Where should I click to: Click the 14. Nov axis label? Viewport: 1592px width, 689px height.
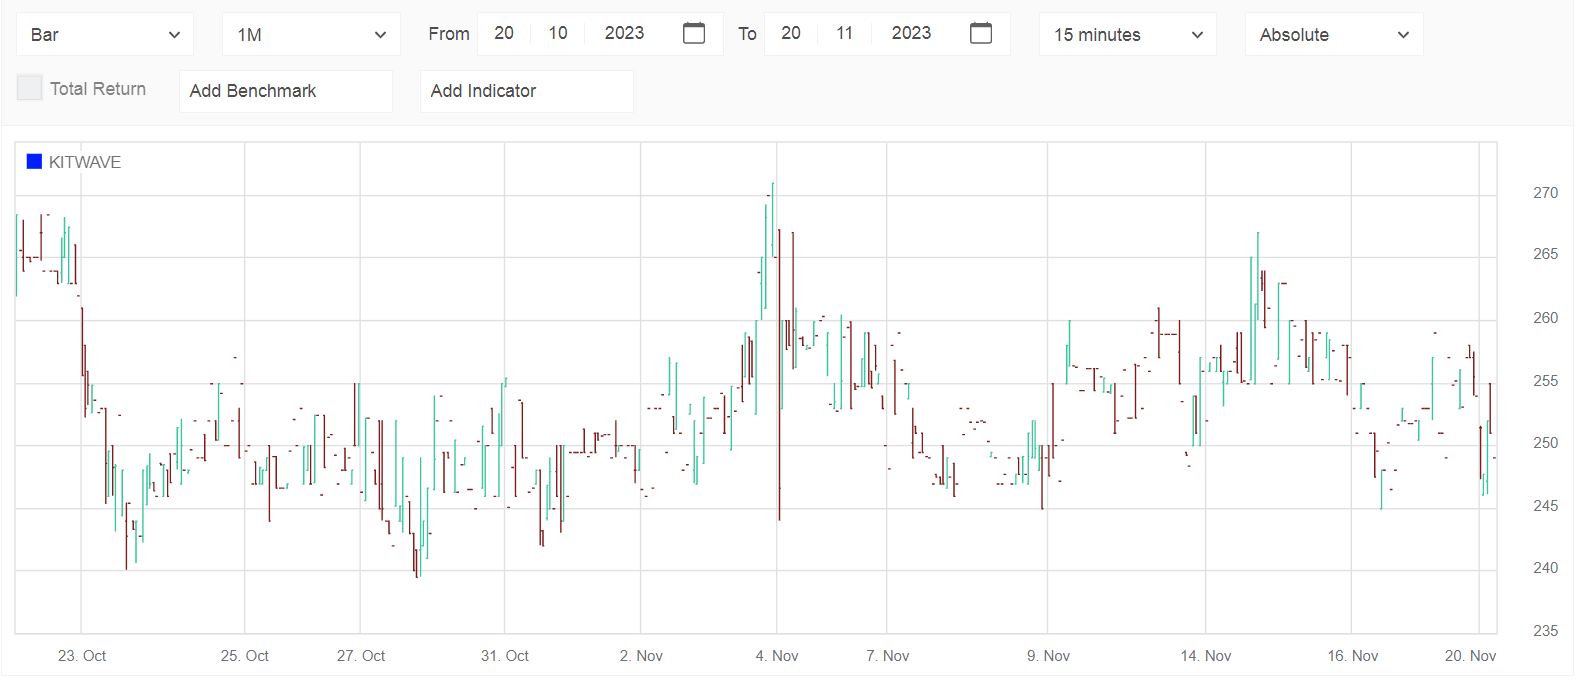click(1206, 656)
